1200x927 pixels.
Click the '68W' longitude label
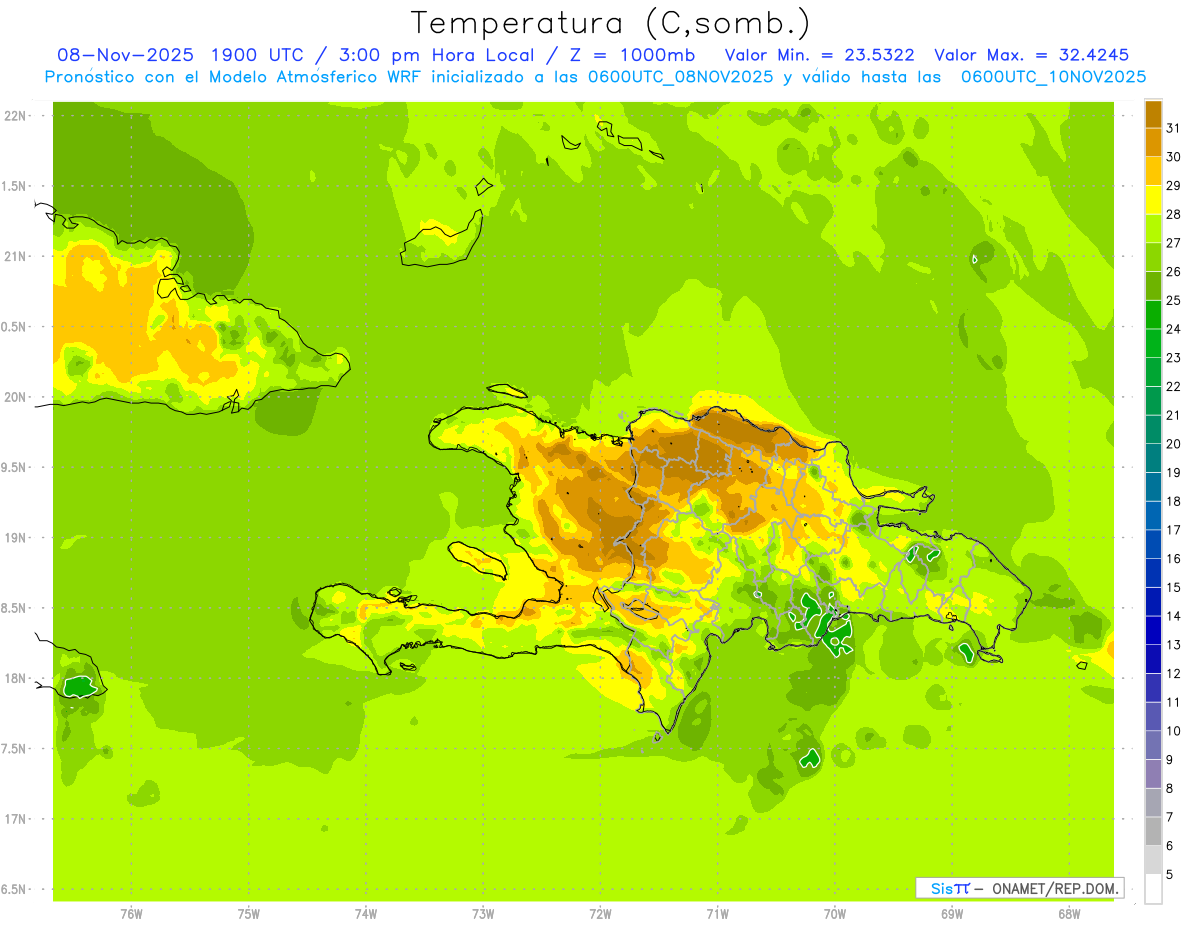coord(1068,914)
